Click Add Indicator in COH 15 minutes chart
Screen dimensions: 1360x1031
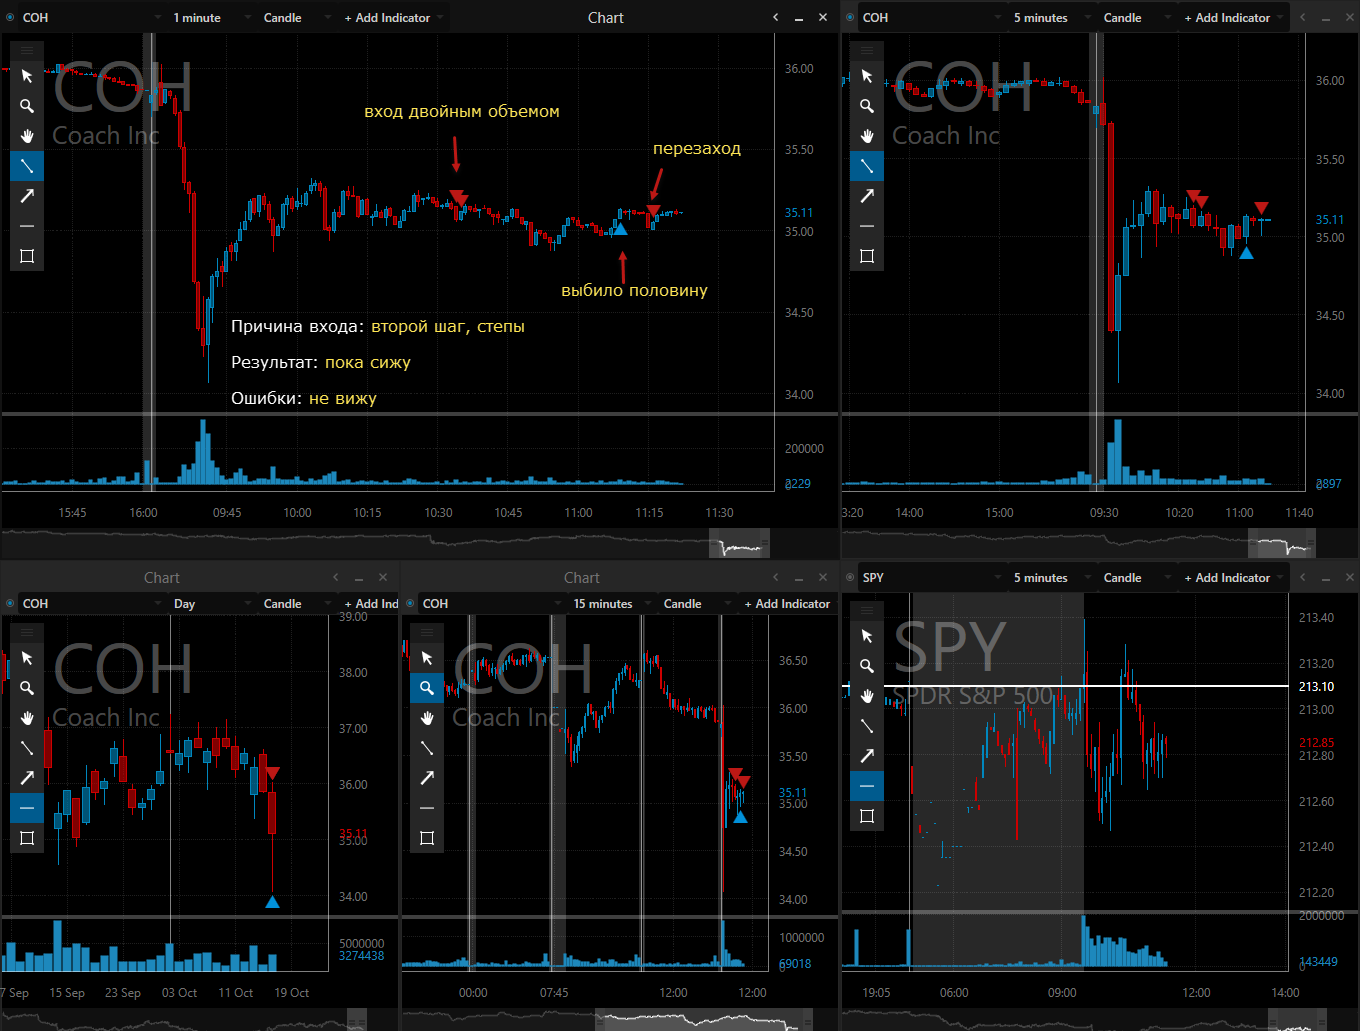tap(787, 604)
